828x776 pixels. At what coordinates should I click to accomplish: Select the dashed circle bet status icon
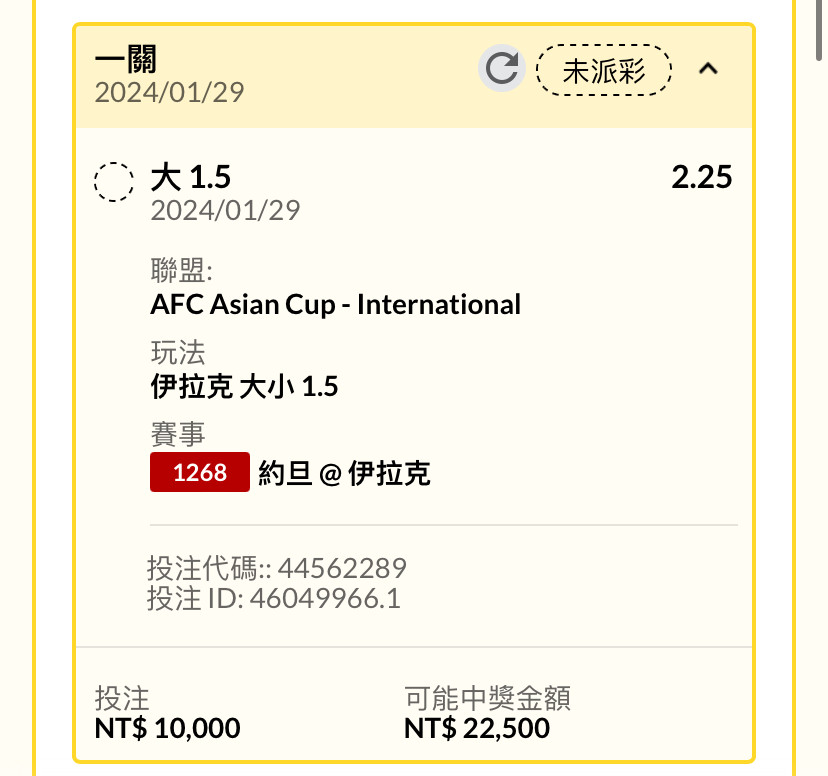[114, 182]
